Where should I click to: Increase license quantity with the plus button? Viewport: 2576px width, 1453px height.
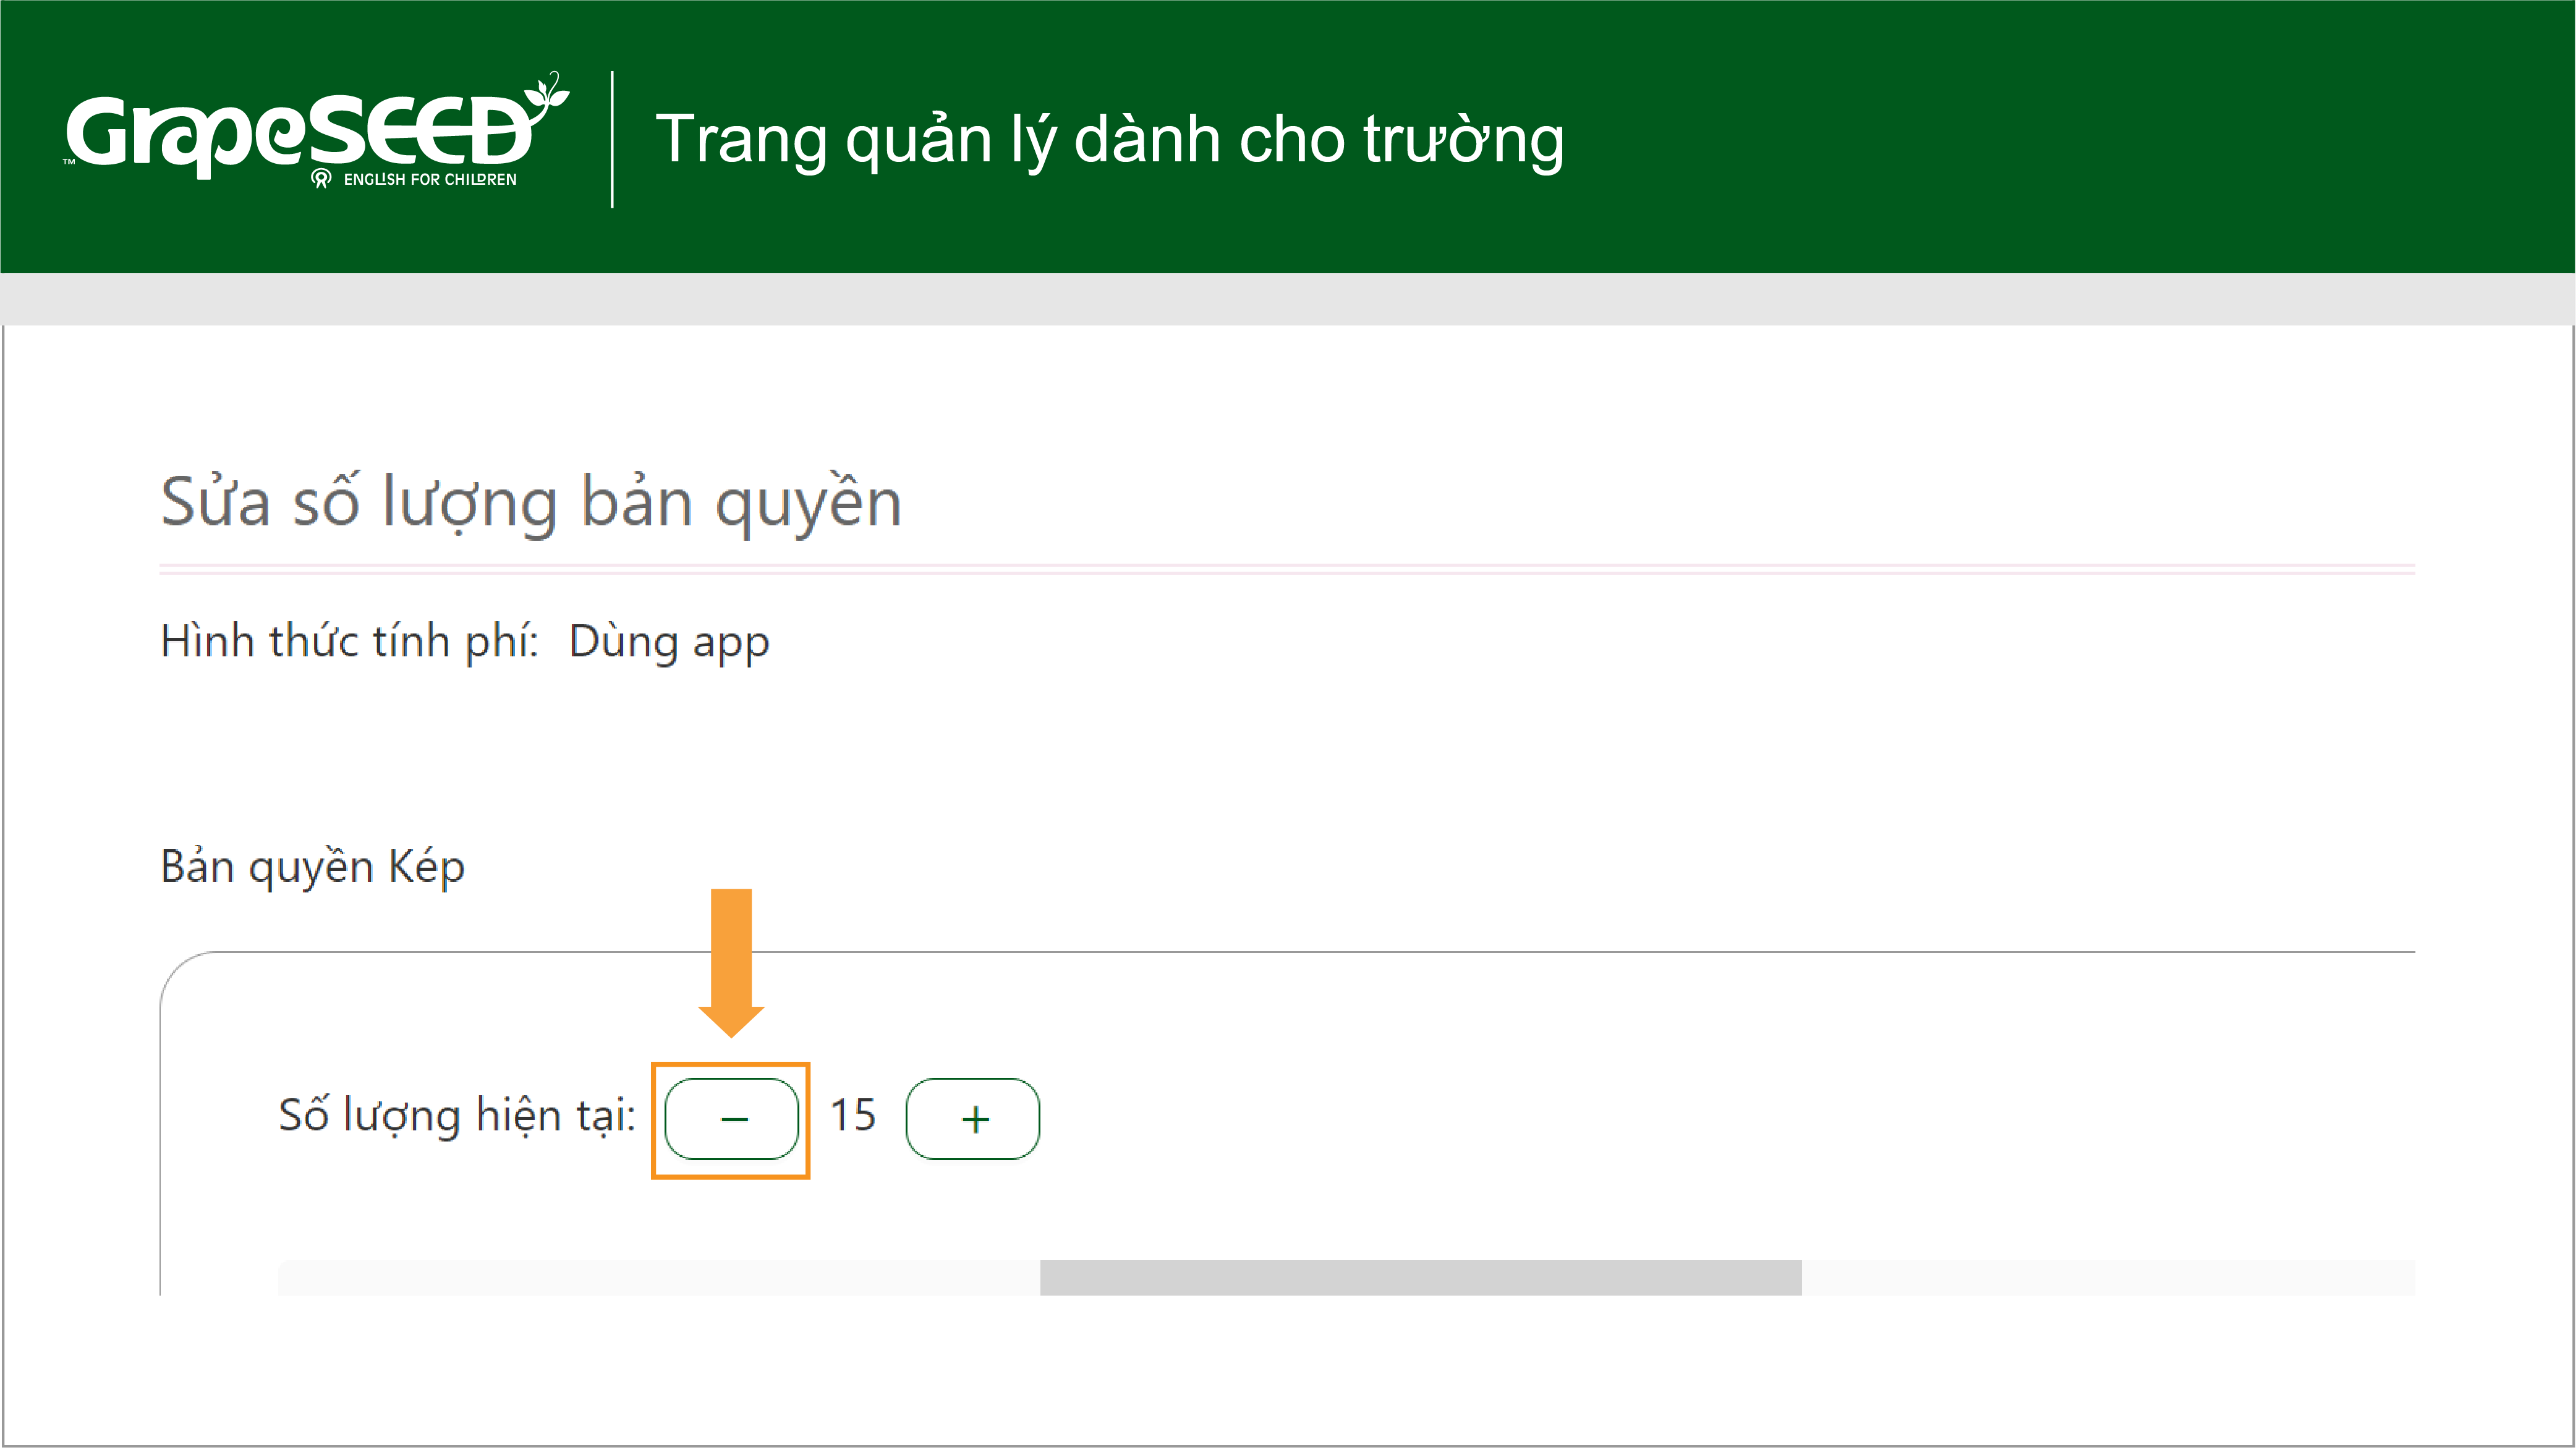[x=972, y=1119]
